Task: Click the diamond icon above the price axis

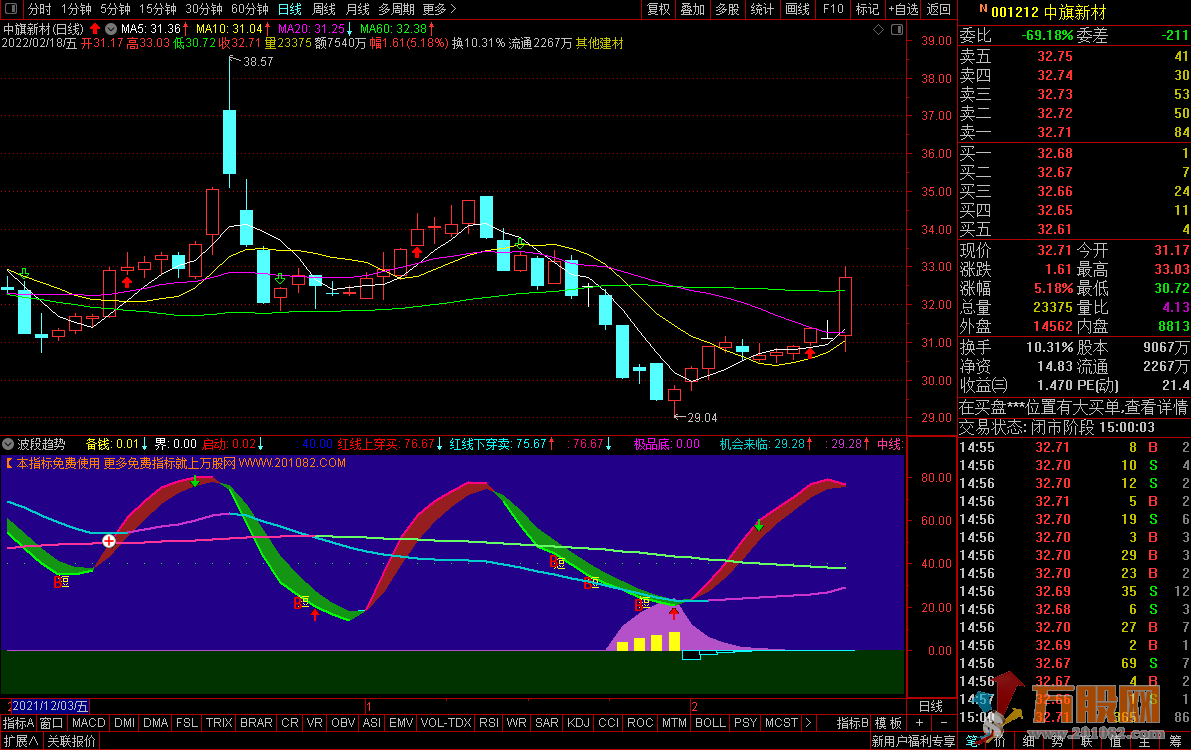Action: coord(878,29)
